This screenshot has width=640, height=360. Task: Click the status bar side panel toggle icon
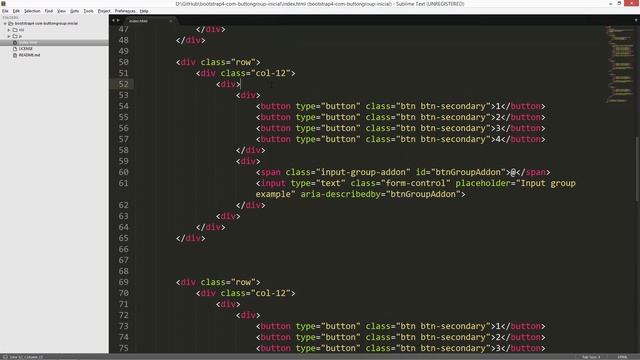(5, 357)
